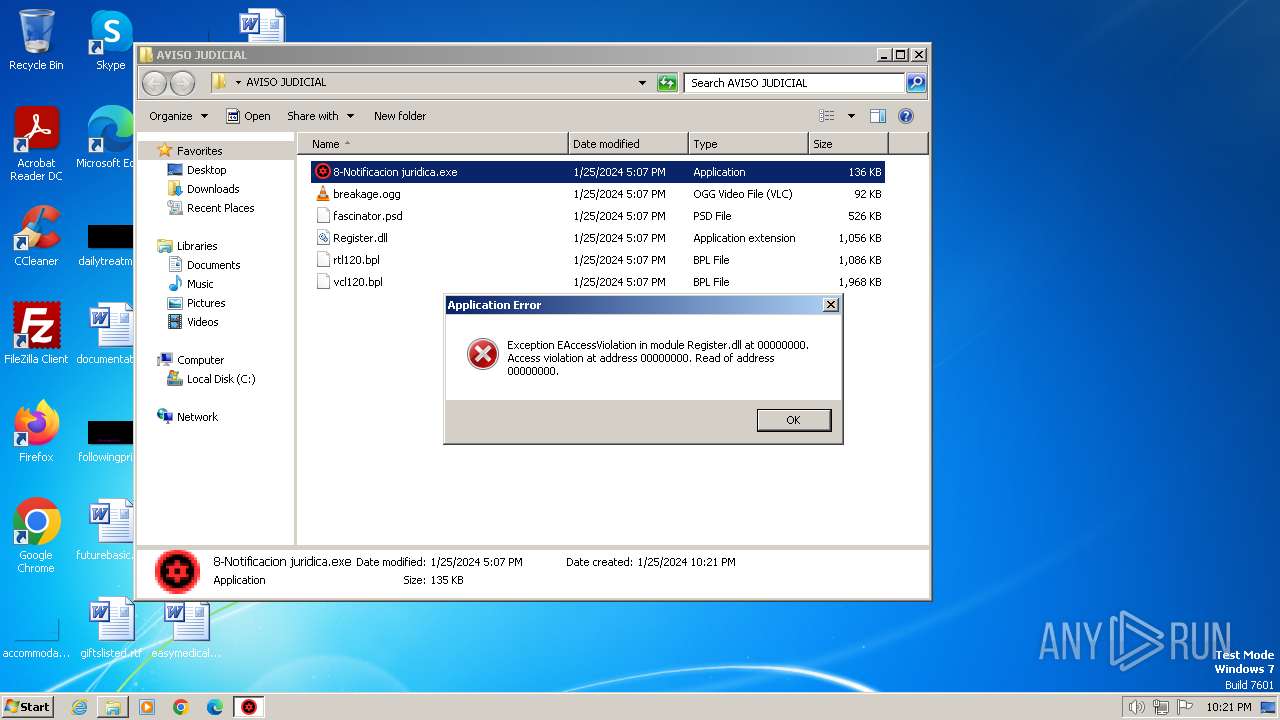Expand the address bar history dropdown
Screen dimensions: 1280x720
coord(642,83)
